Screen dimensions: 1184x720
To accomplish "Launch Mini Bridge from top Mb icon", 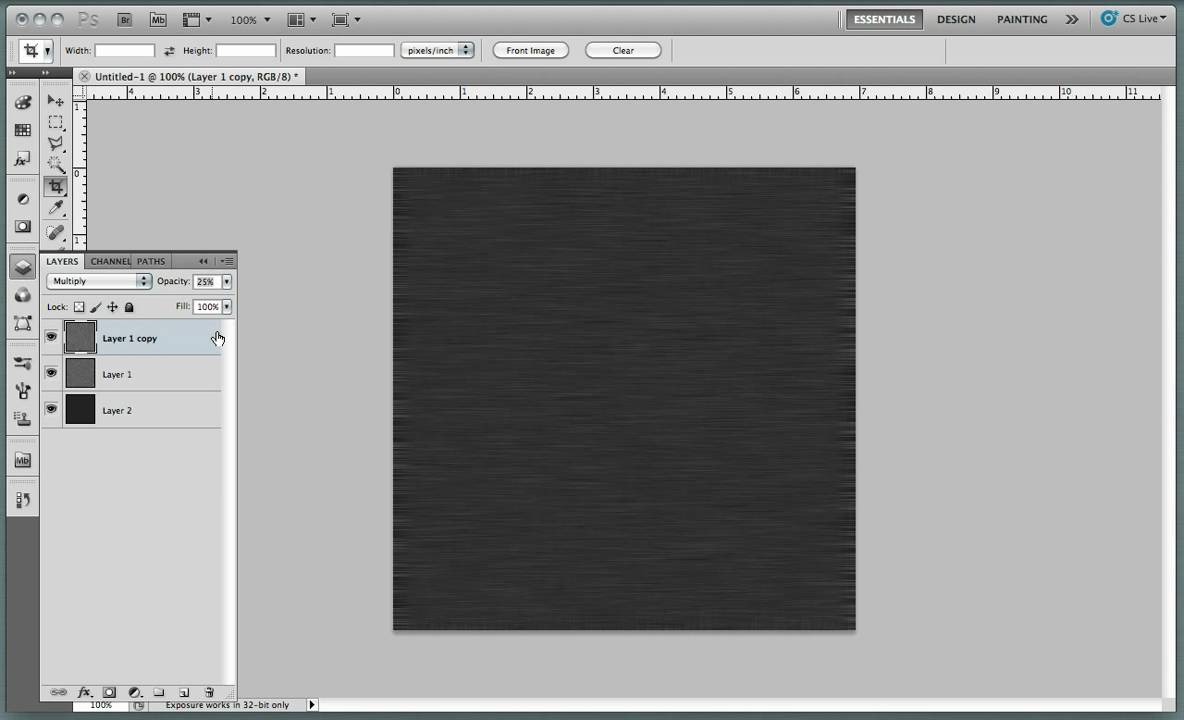I will [158, 20].
